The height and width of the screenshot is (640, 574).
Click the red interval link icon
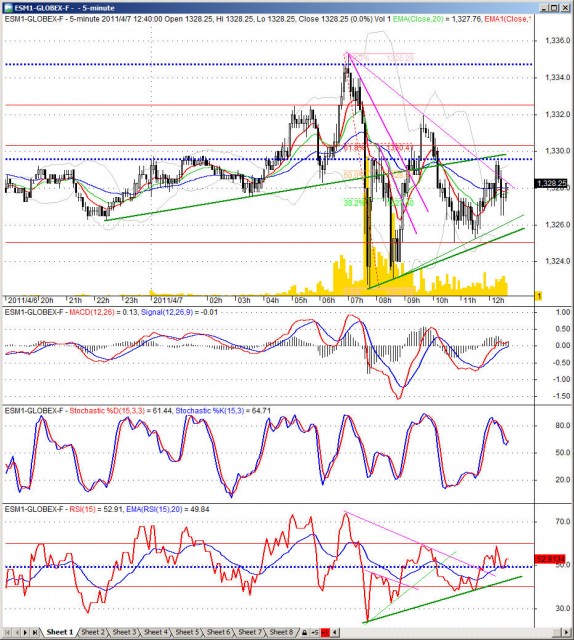click(x=325, y=632)
